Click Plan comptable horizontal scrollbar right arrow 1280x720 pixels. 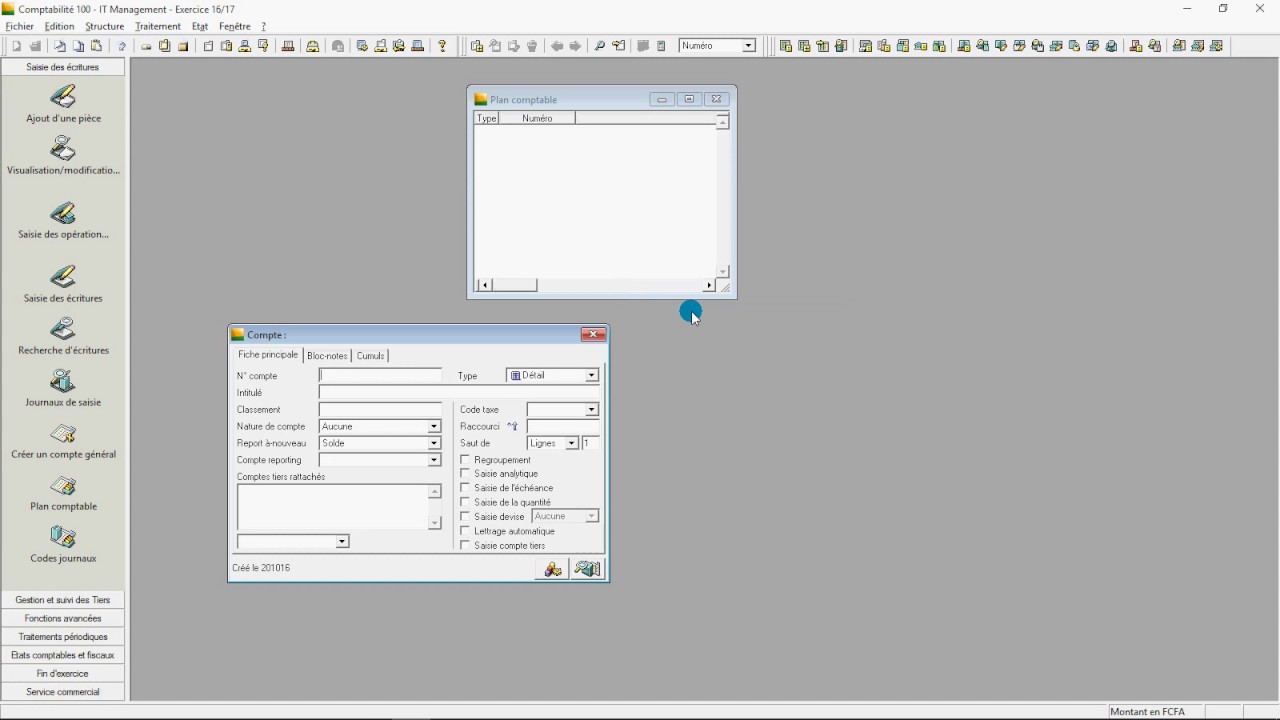(x=709, y=285)
